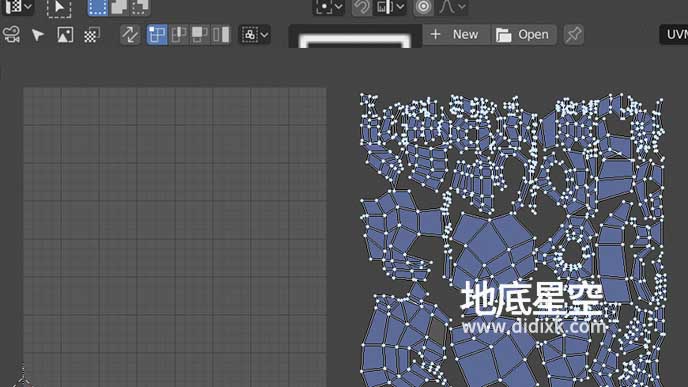Click the Open image button
Image resolution: width=688 pixels, height=387 pixels.
pos(523,35)
